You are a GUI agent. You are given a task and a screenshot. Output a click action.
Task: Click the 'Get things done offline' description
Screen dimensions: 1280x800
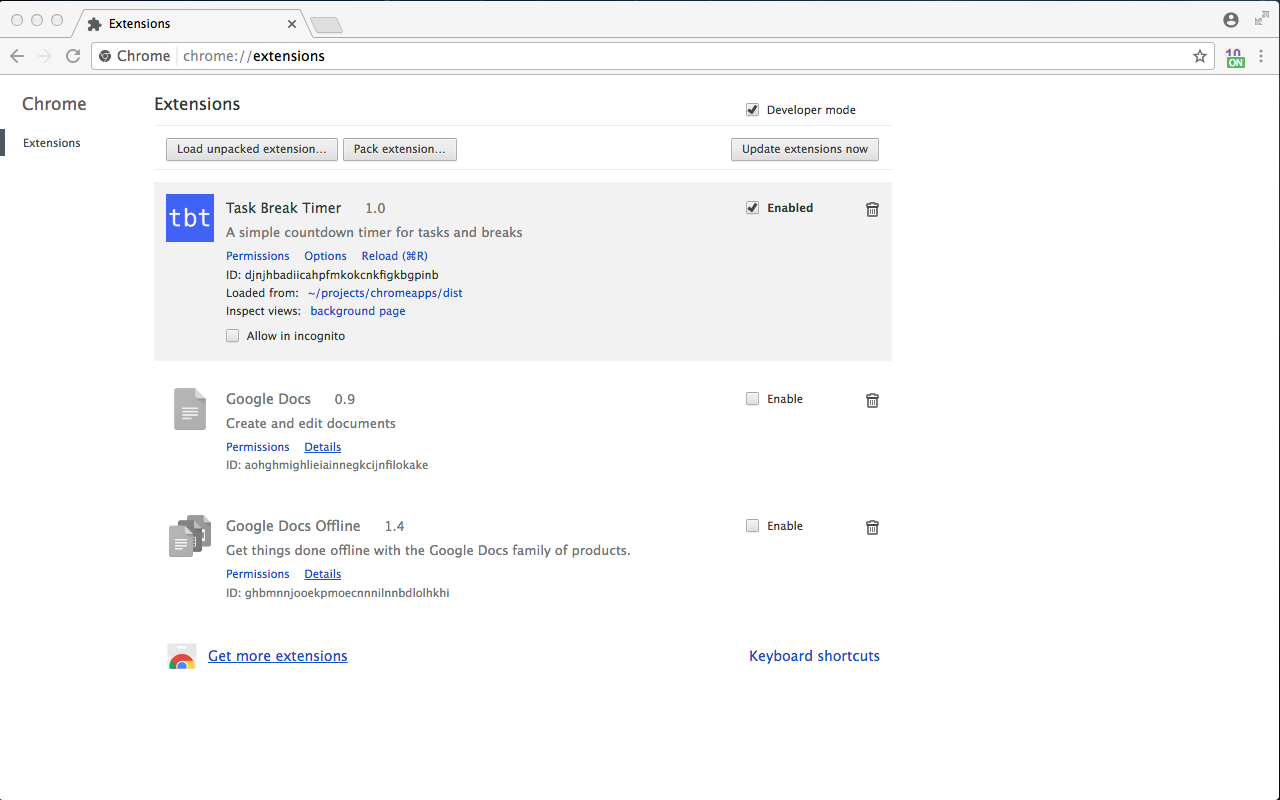[428, 550]
